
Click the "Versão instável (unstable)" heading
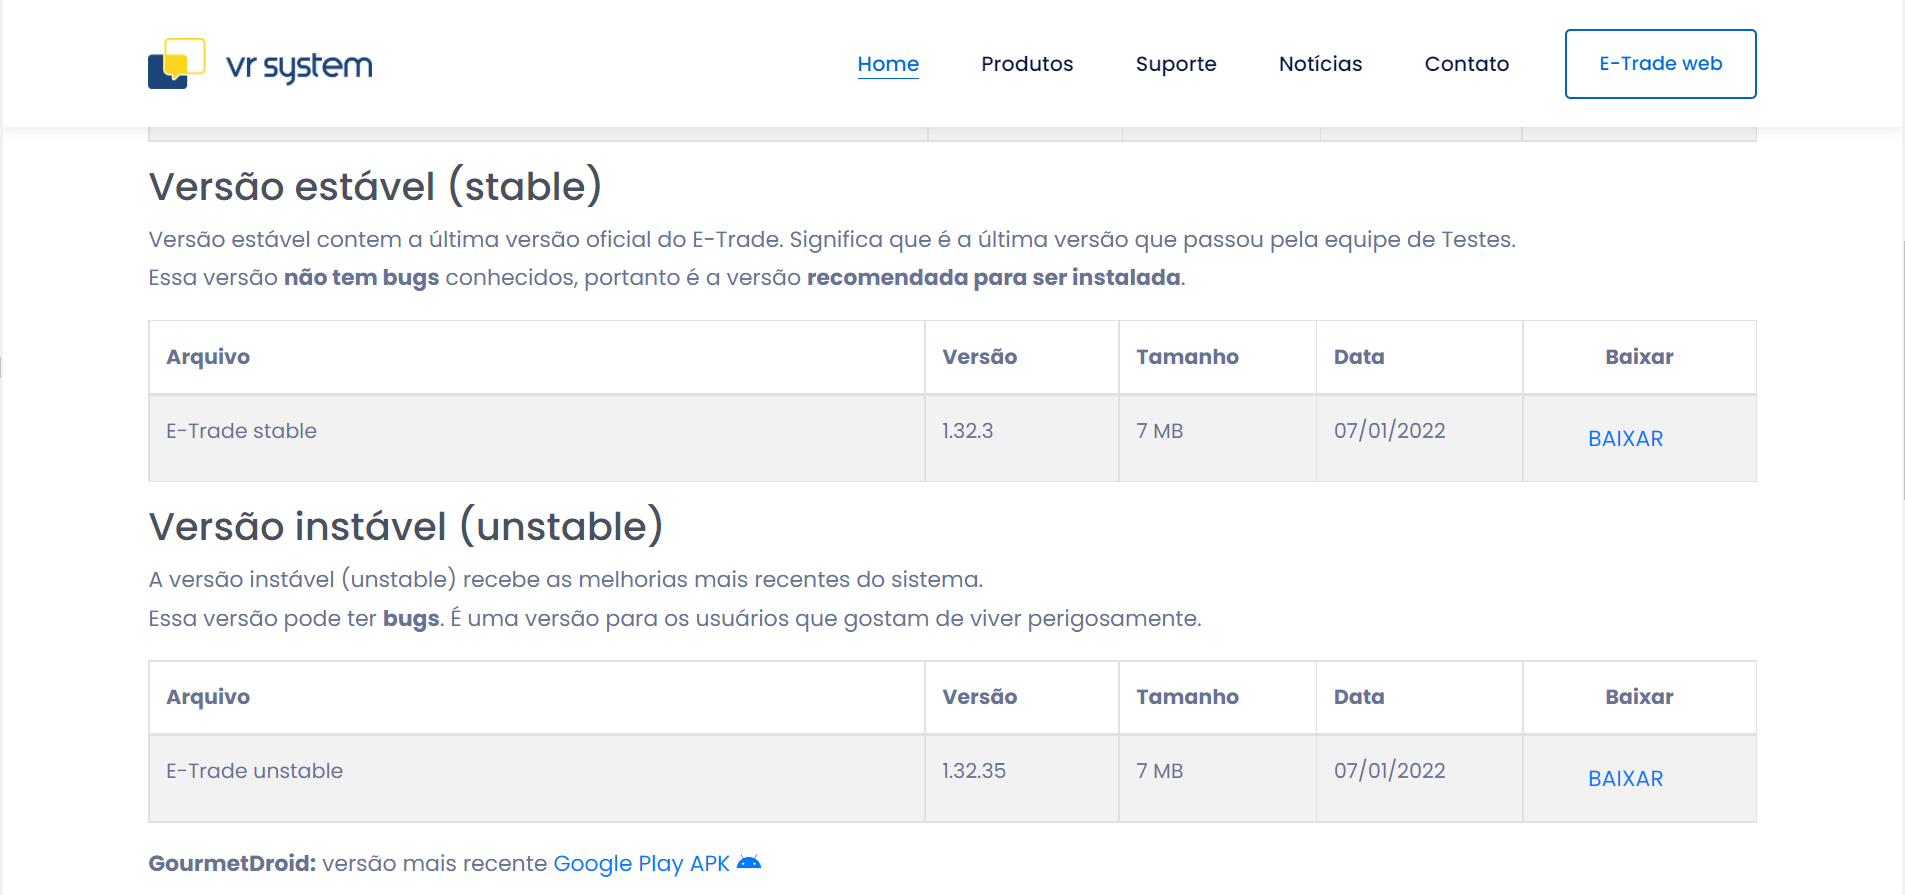[x=405, y=527]
